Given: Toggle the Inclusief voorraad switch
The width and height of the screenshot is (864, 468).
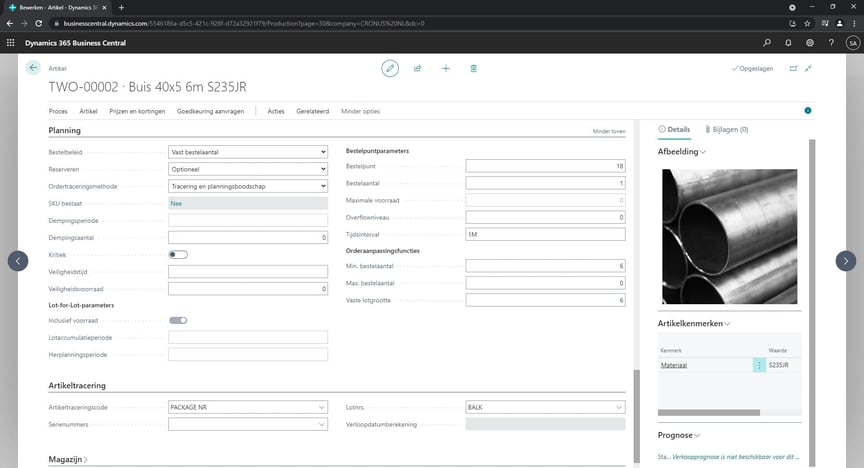Looking at the screenshot, I should click(178, 320).
